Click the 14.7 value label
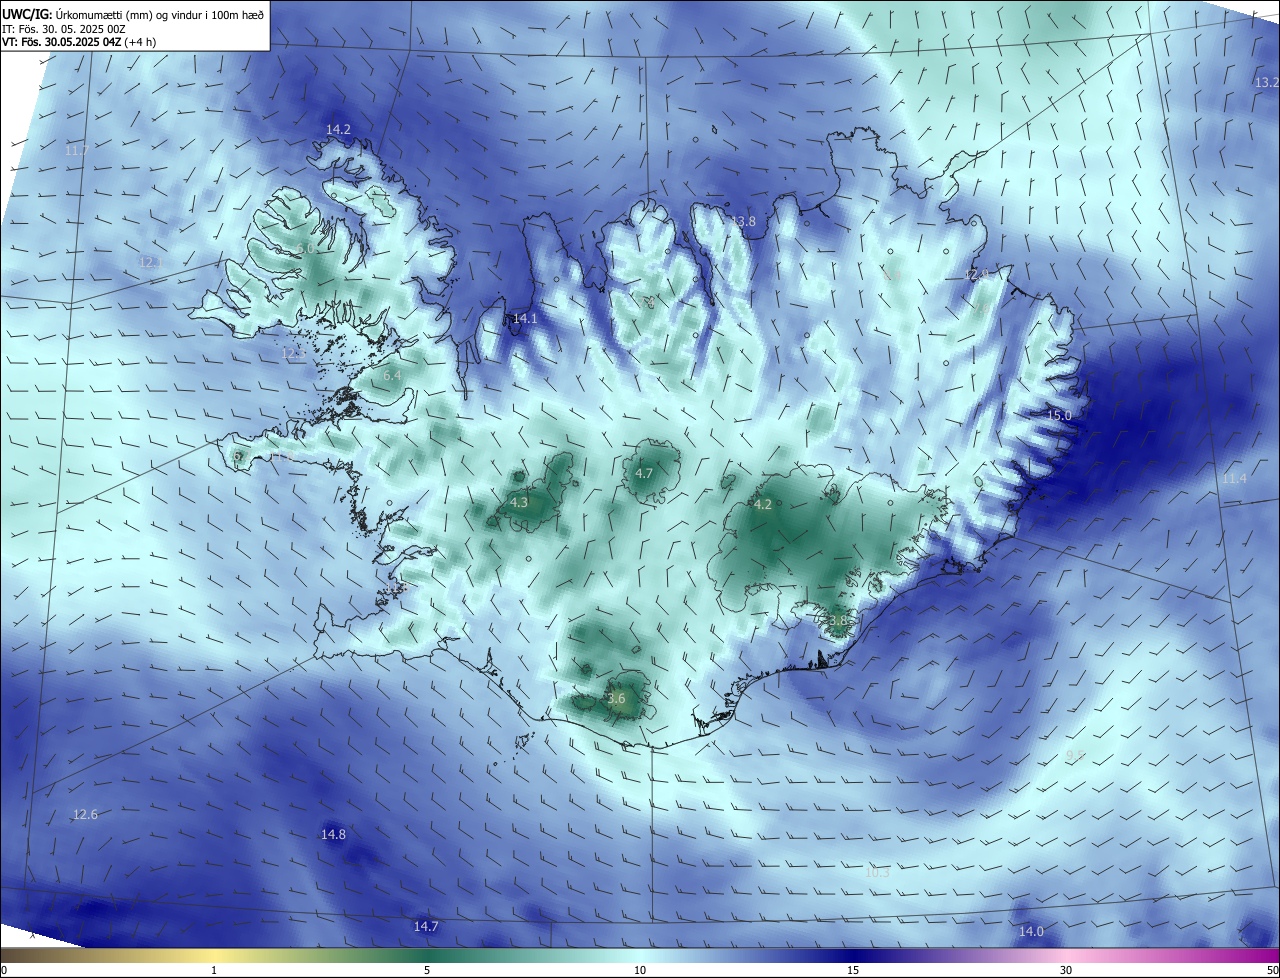Image resolution: width=1280 pixels, height=978 pixels. 426,927
